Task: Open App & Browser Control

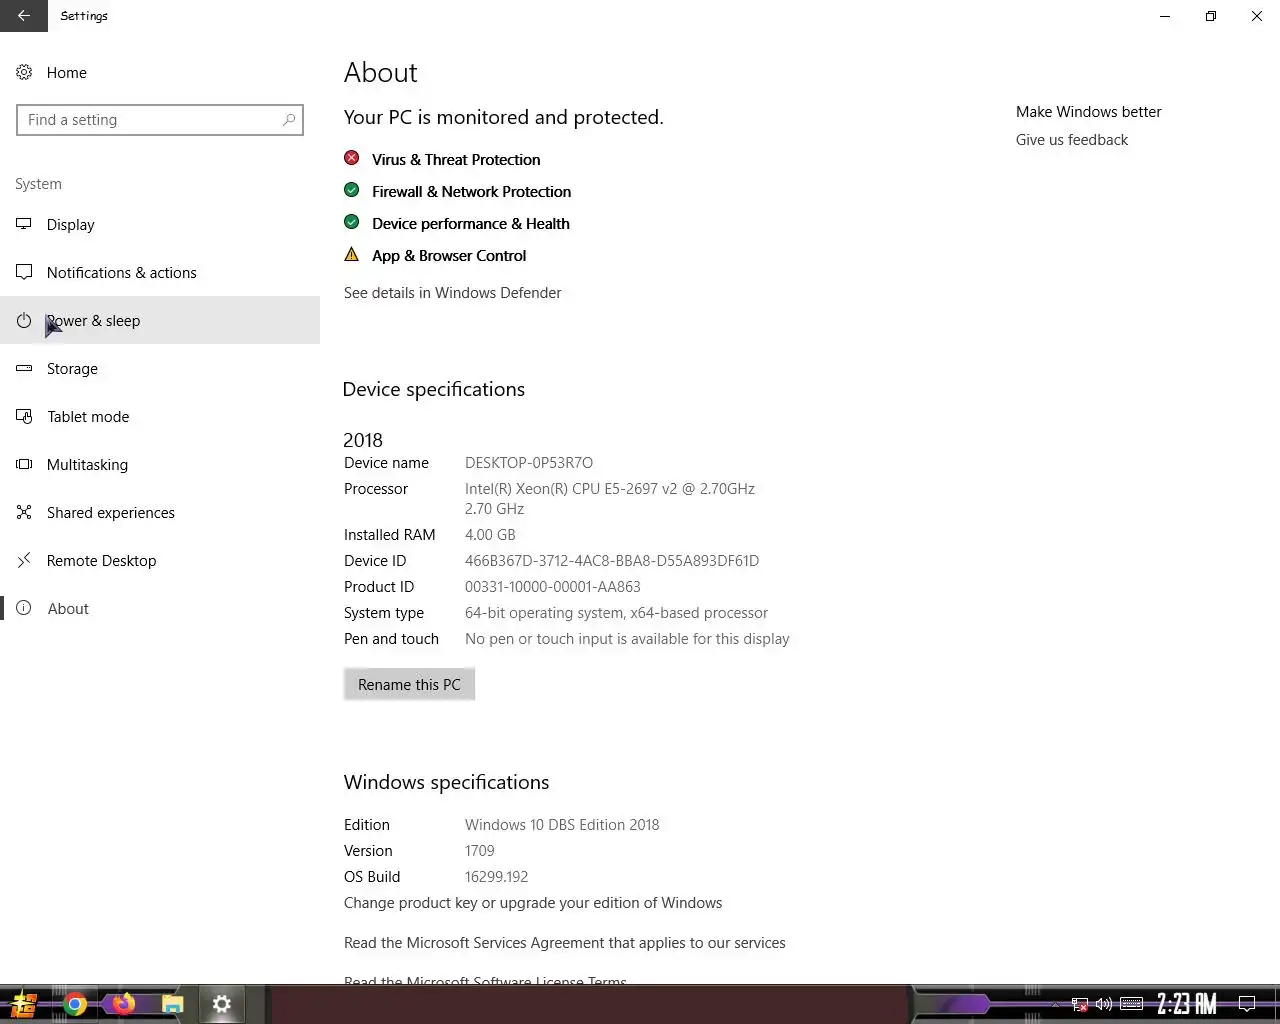Action: (449, 256)
